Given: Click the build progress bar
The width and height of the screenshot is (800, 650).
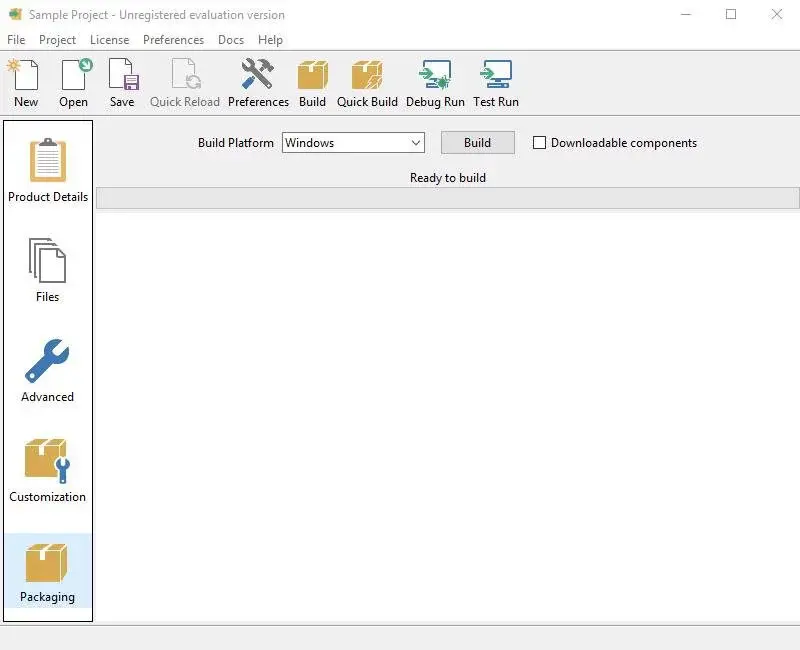Looking at the screenshot, I should pyautogui.click(x=447, y=198).
